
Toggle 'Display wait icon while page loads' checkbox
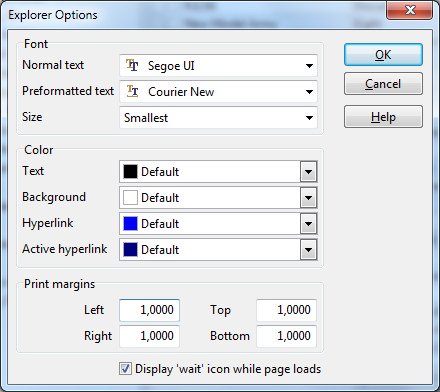pyautogui.click(x=125, y=369)
